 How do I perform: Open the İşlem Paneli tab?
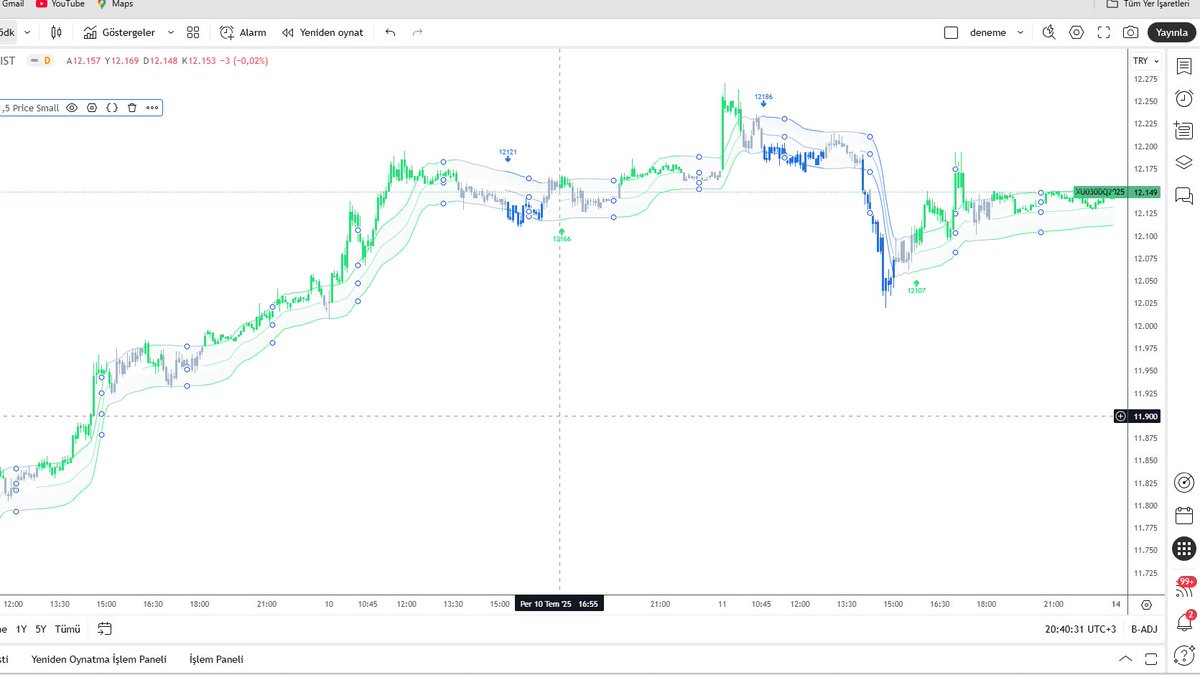click(216, 660)
